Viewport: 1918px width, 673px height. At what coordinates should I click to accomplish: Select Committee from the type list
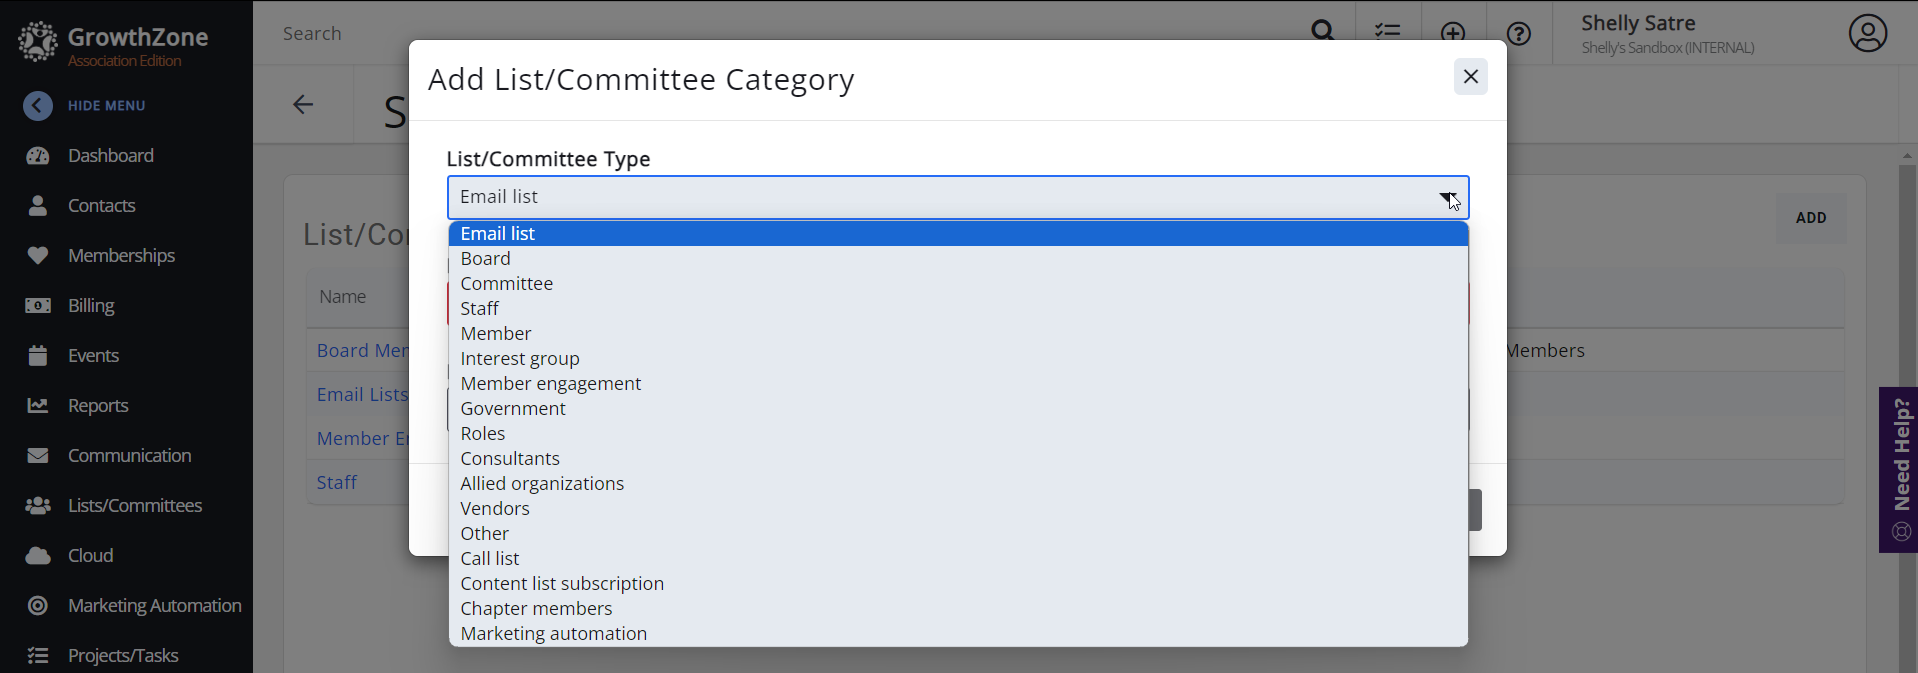click(506, 284)
